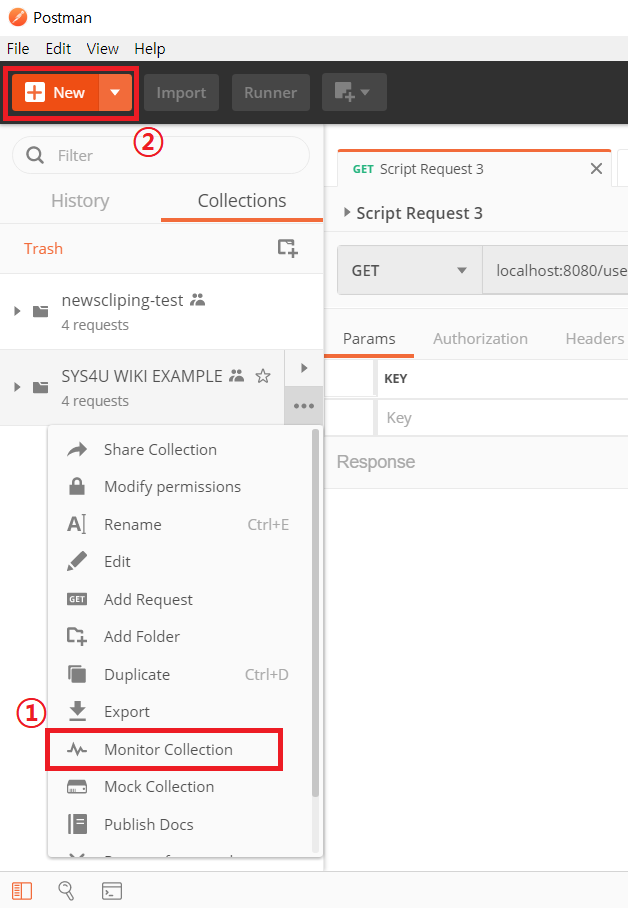This screenshot has width=628, height=908.
Task: Choose Add Folder menu entry
Action: point(180,636)
